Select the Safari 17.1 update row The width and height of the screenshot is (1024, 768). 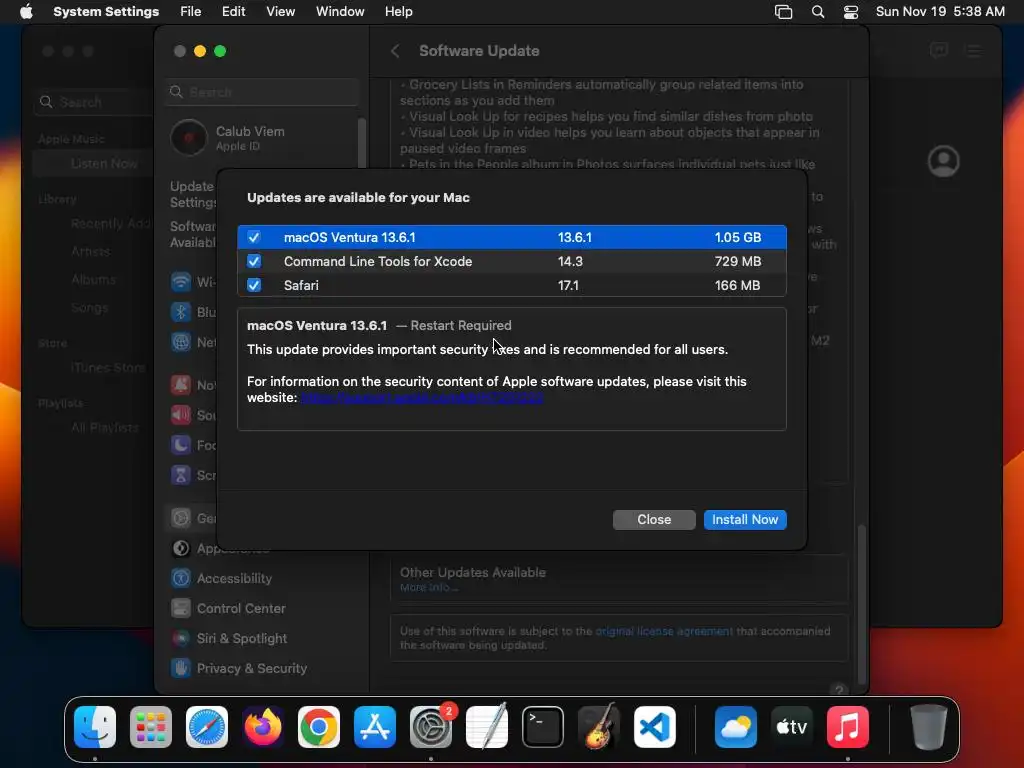point(512,285)
